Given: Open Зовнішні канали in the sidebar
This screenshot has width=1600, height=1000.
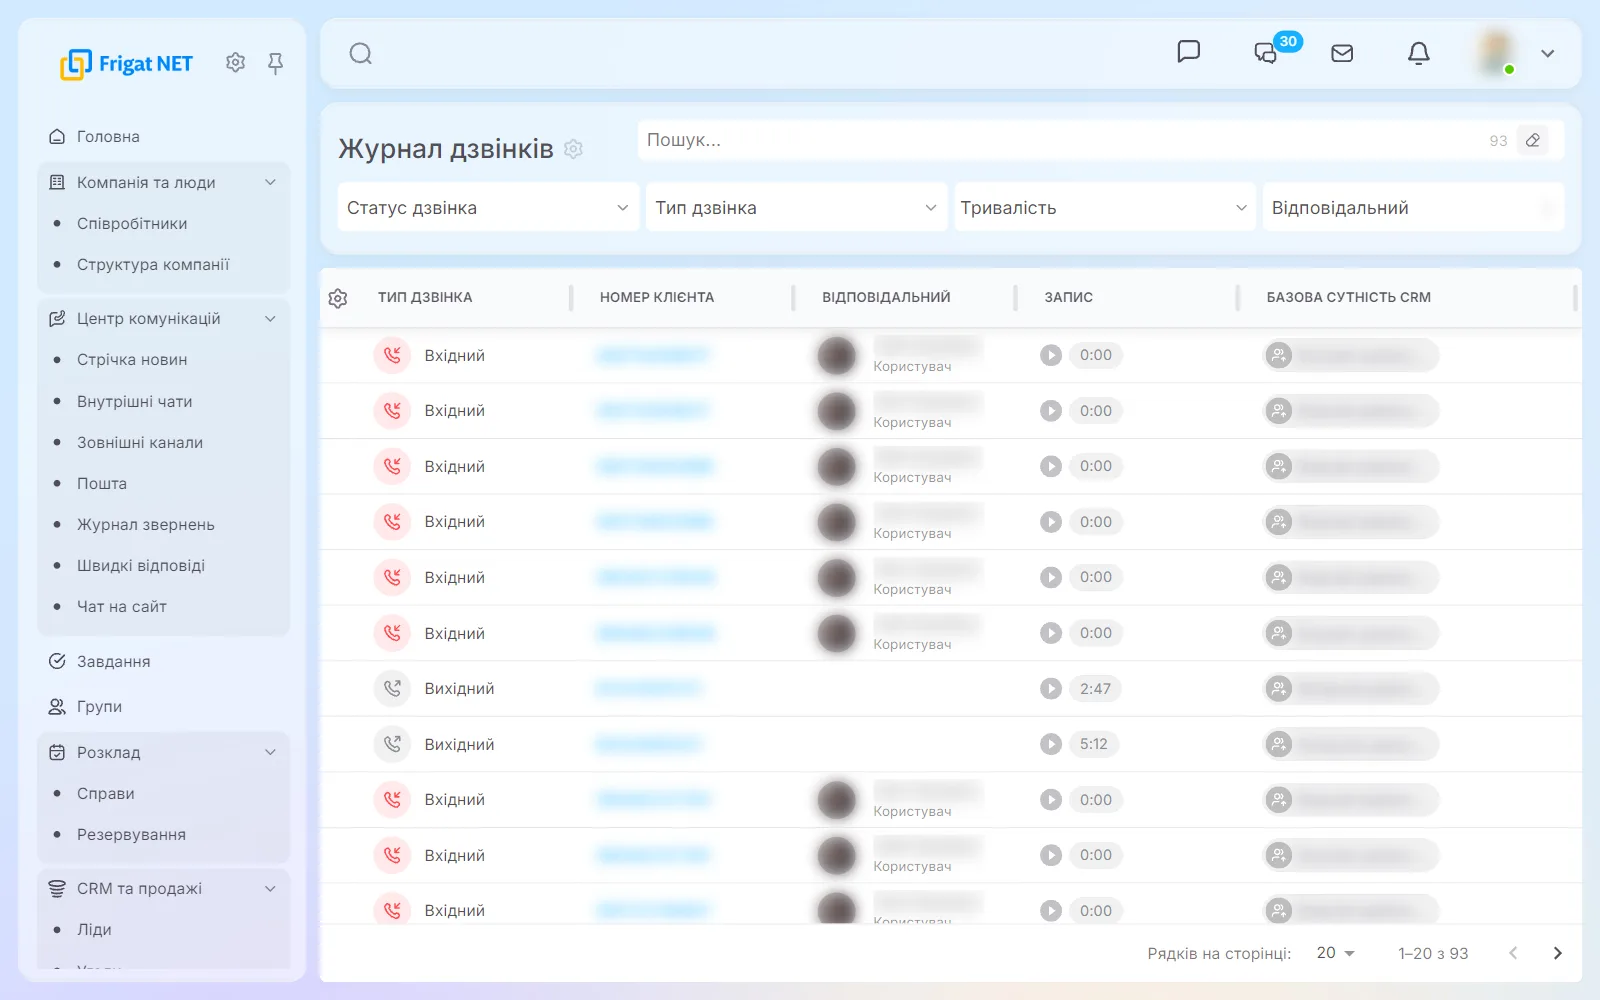Looking at the screenshot, I should 140,443.
